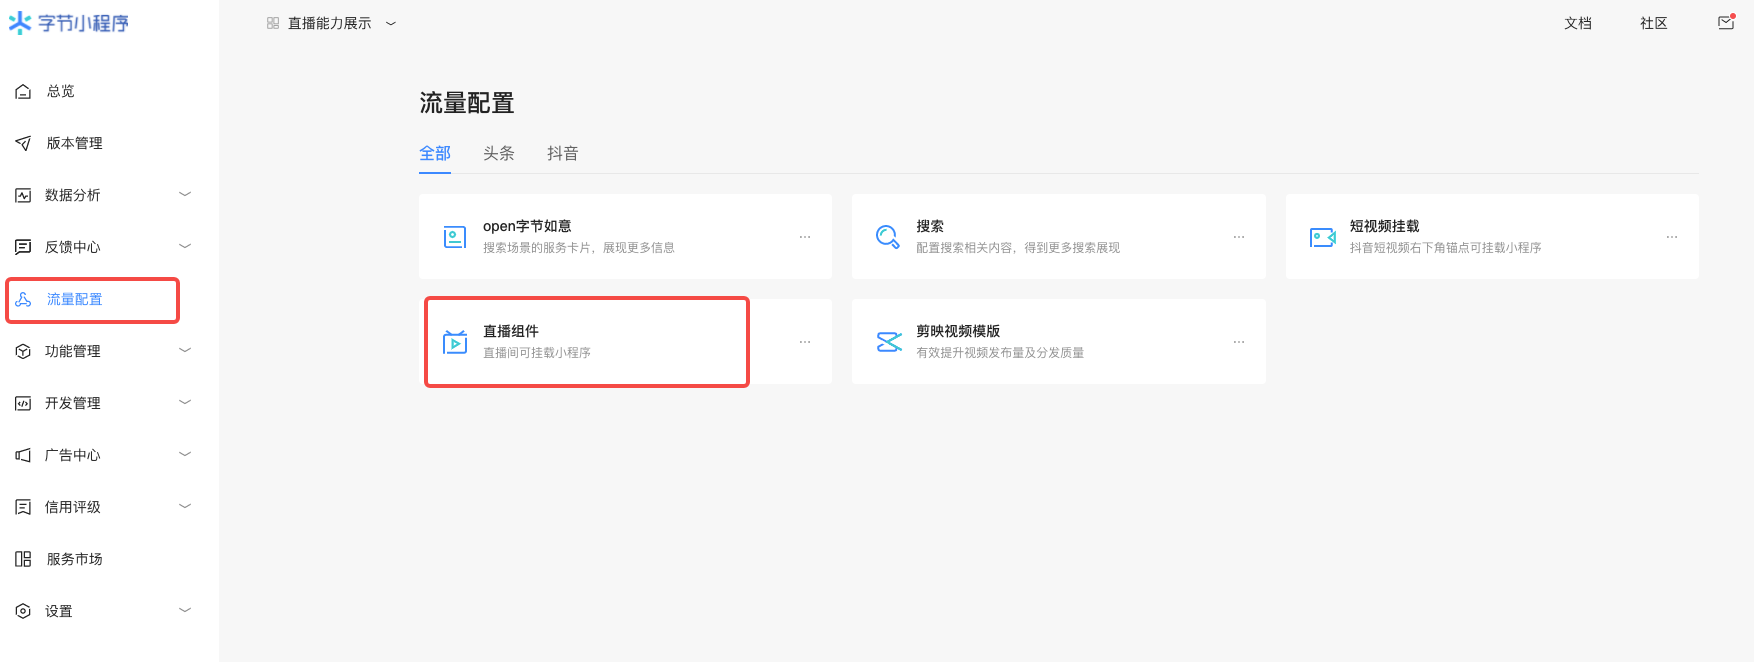This screenshot has width=1754, height=662.
Task: Click the 反馈中心 sidebar label
Action: tap(73, 247)
